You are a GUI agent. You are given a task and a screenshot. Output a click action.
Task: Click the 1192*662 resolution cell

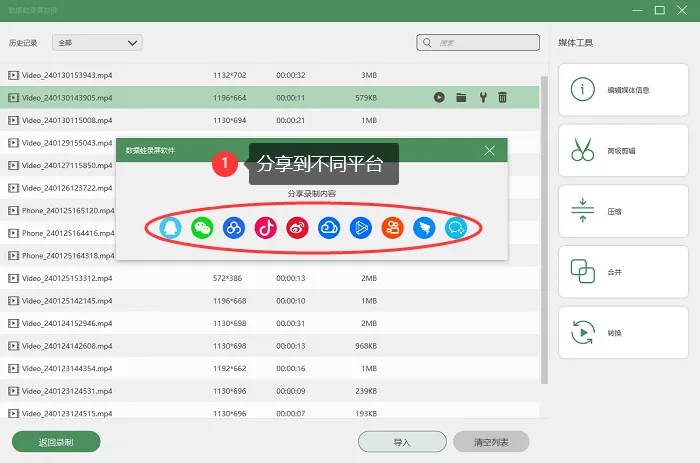229,368
